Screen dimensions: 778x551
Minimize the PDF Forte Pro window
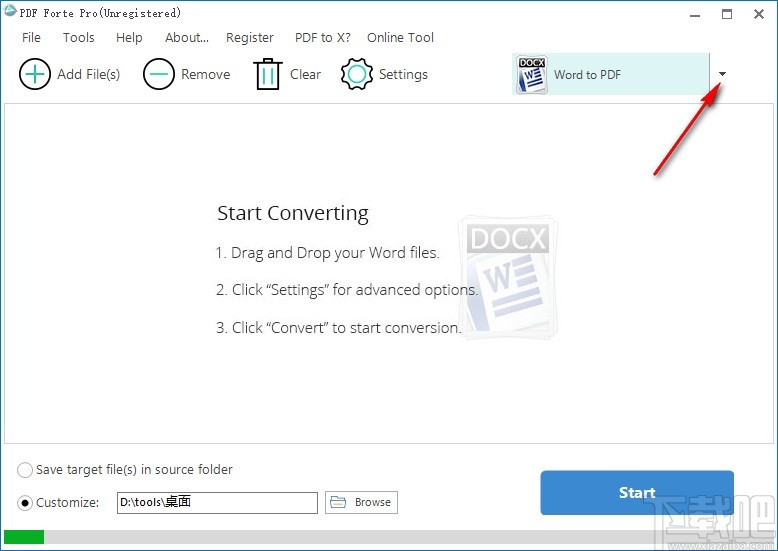tap(695, 14)
